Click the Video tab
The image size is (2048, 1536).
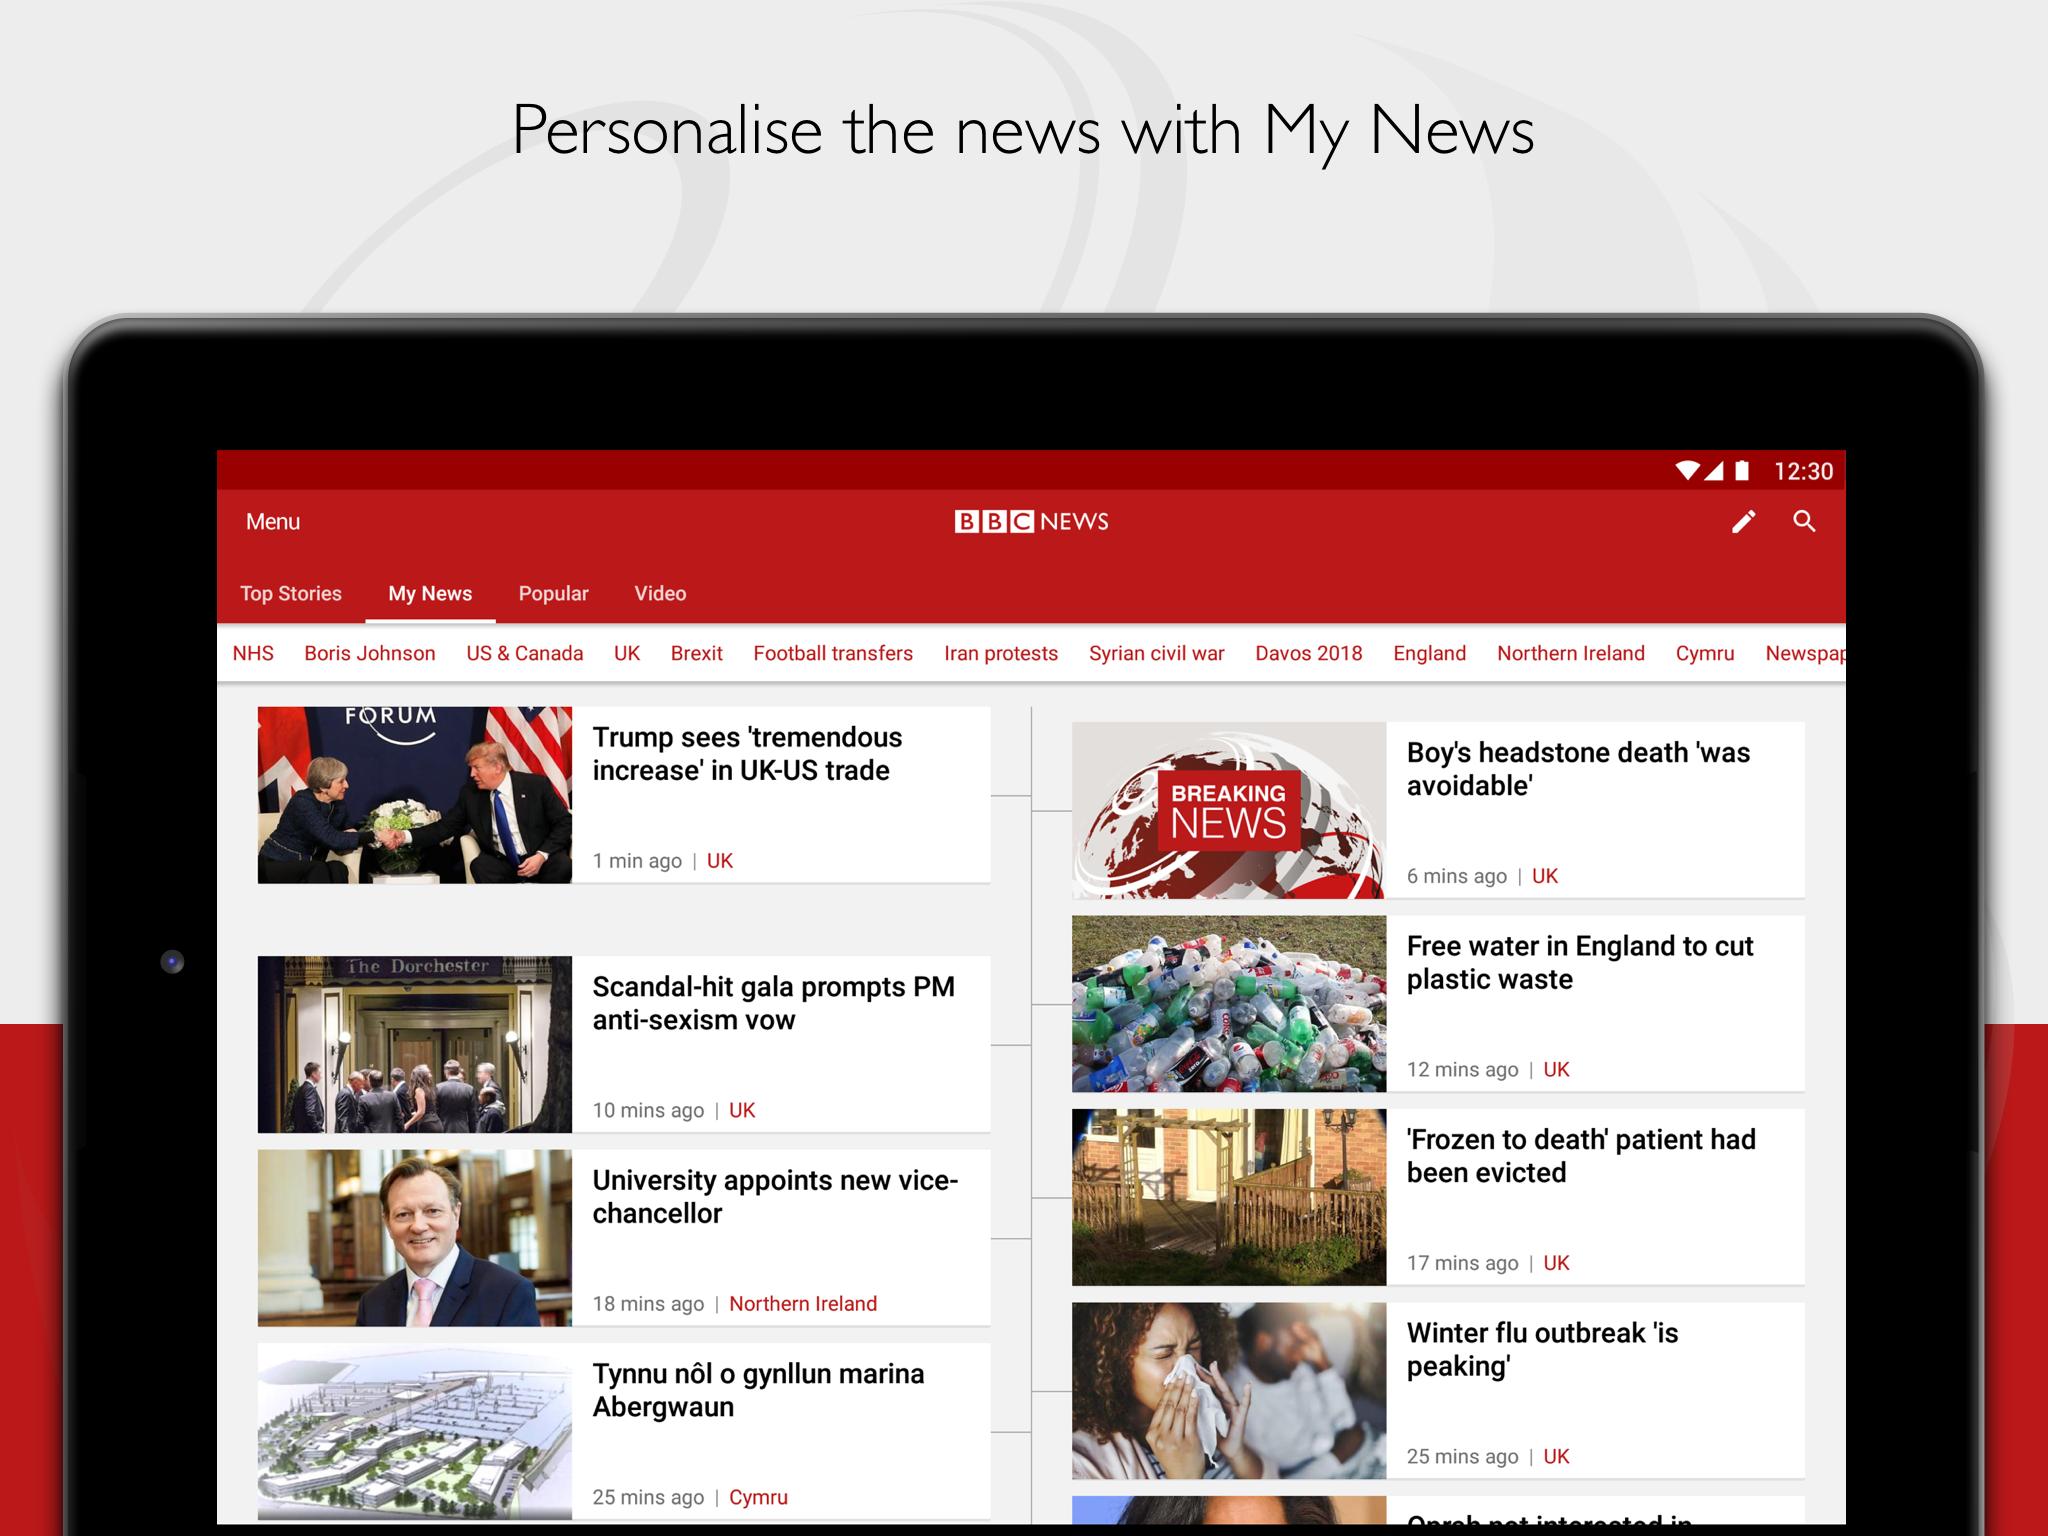[x=661, y=594]
